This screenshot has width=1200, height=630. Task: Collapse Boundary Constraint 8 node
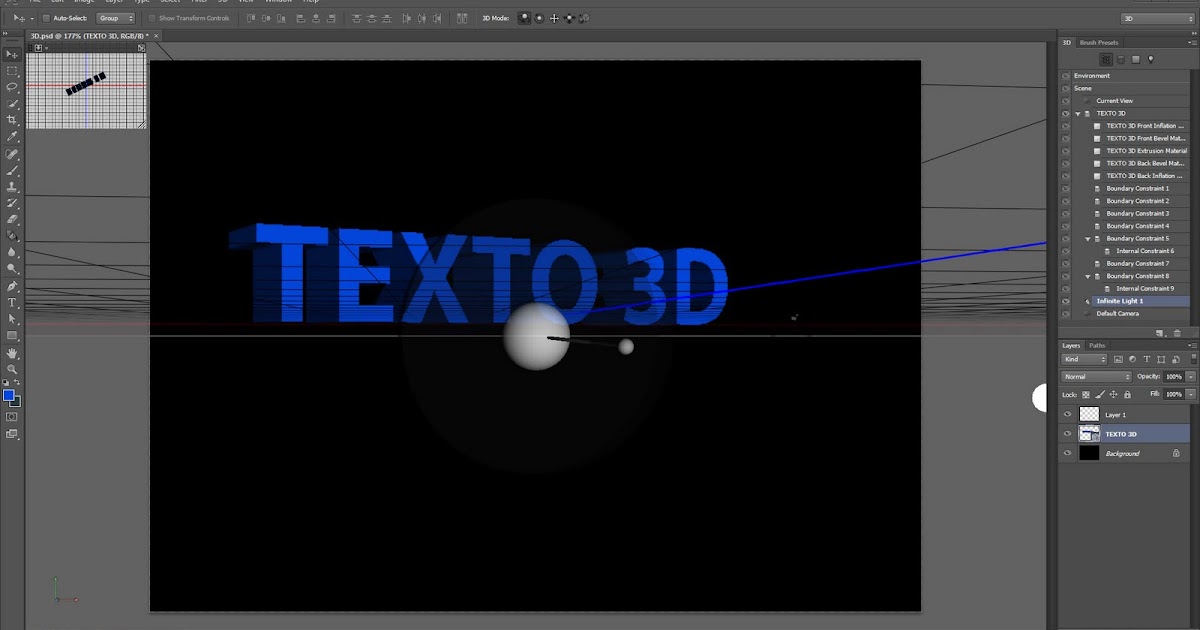click(x=1088, y=276)
